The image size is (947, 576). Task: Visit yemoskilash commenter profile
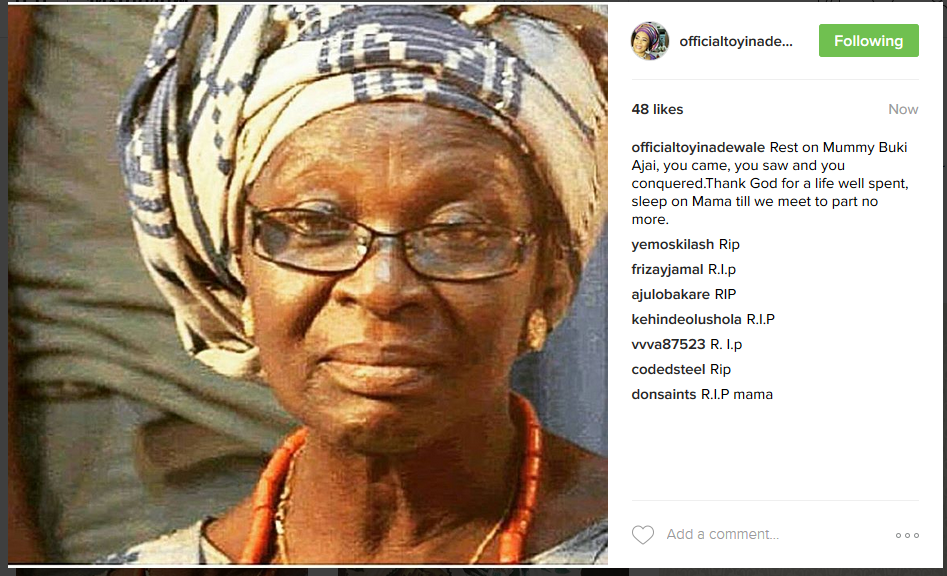pos(672,245)
